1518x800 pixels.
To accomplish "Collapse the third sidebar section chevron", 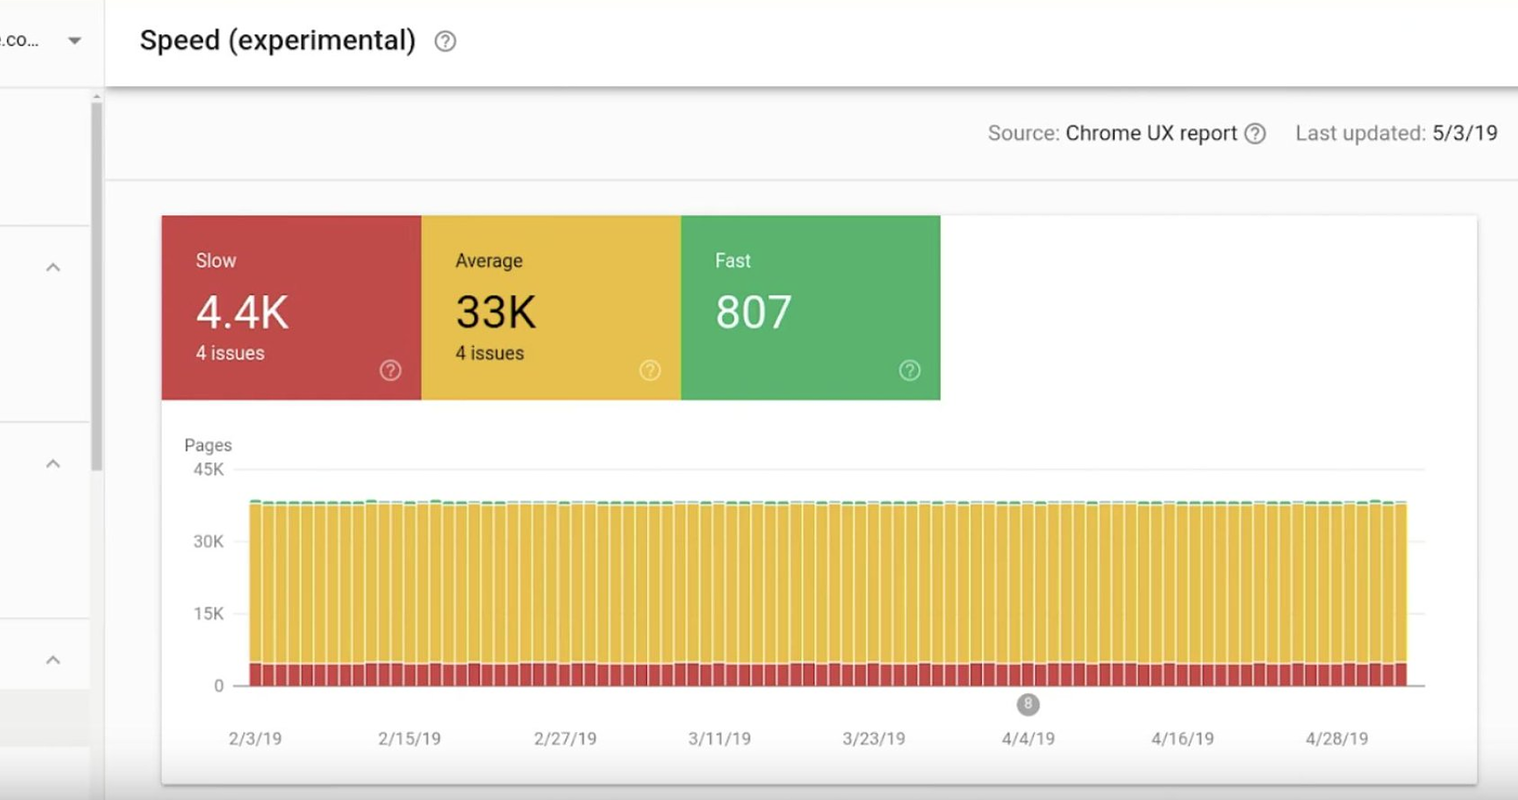I will tap(53, 659).
